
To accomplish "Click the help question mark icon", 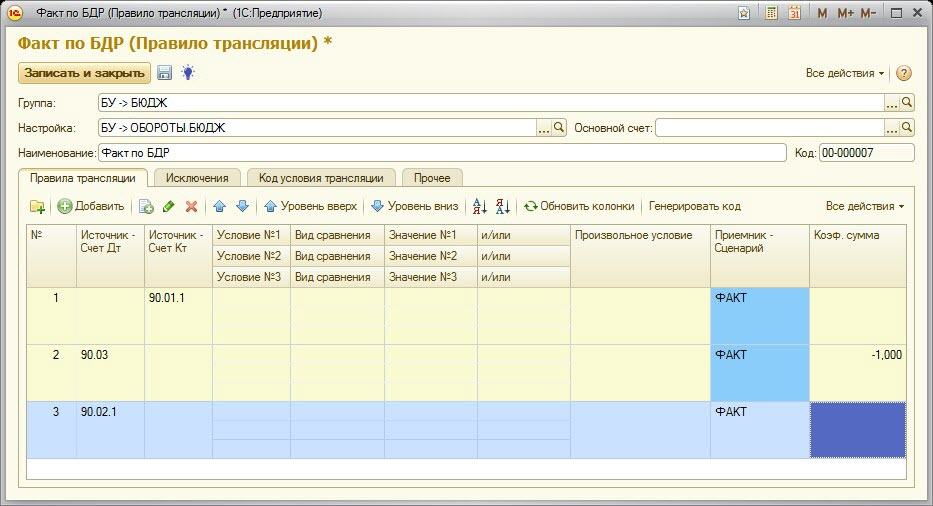I will 904,73.
